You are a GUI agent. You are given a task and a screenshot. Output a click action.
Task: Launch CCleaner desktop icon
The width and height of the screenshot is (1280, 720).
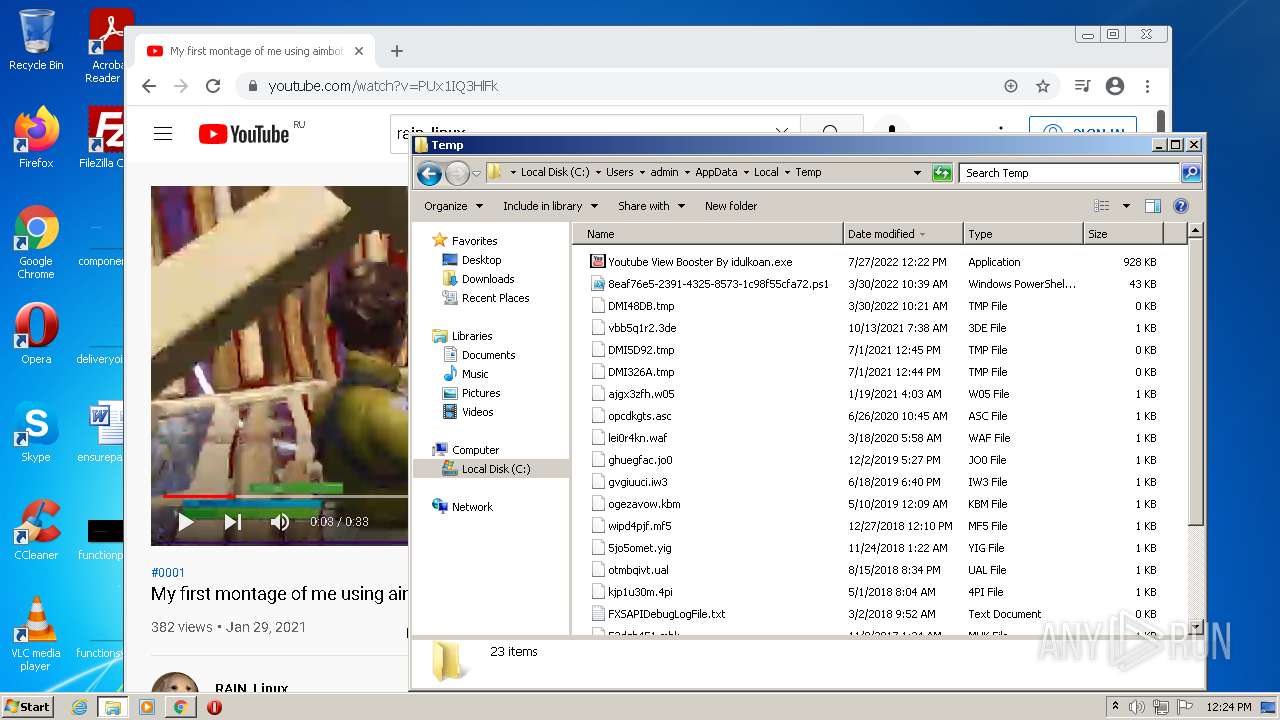point(36,530)
